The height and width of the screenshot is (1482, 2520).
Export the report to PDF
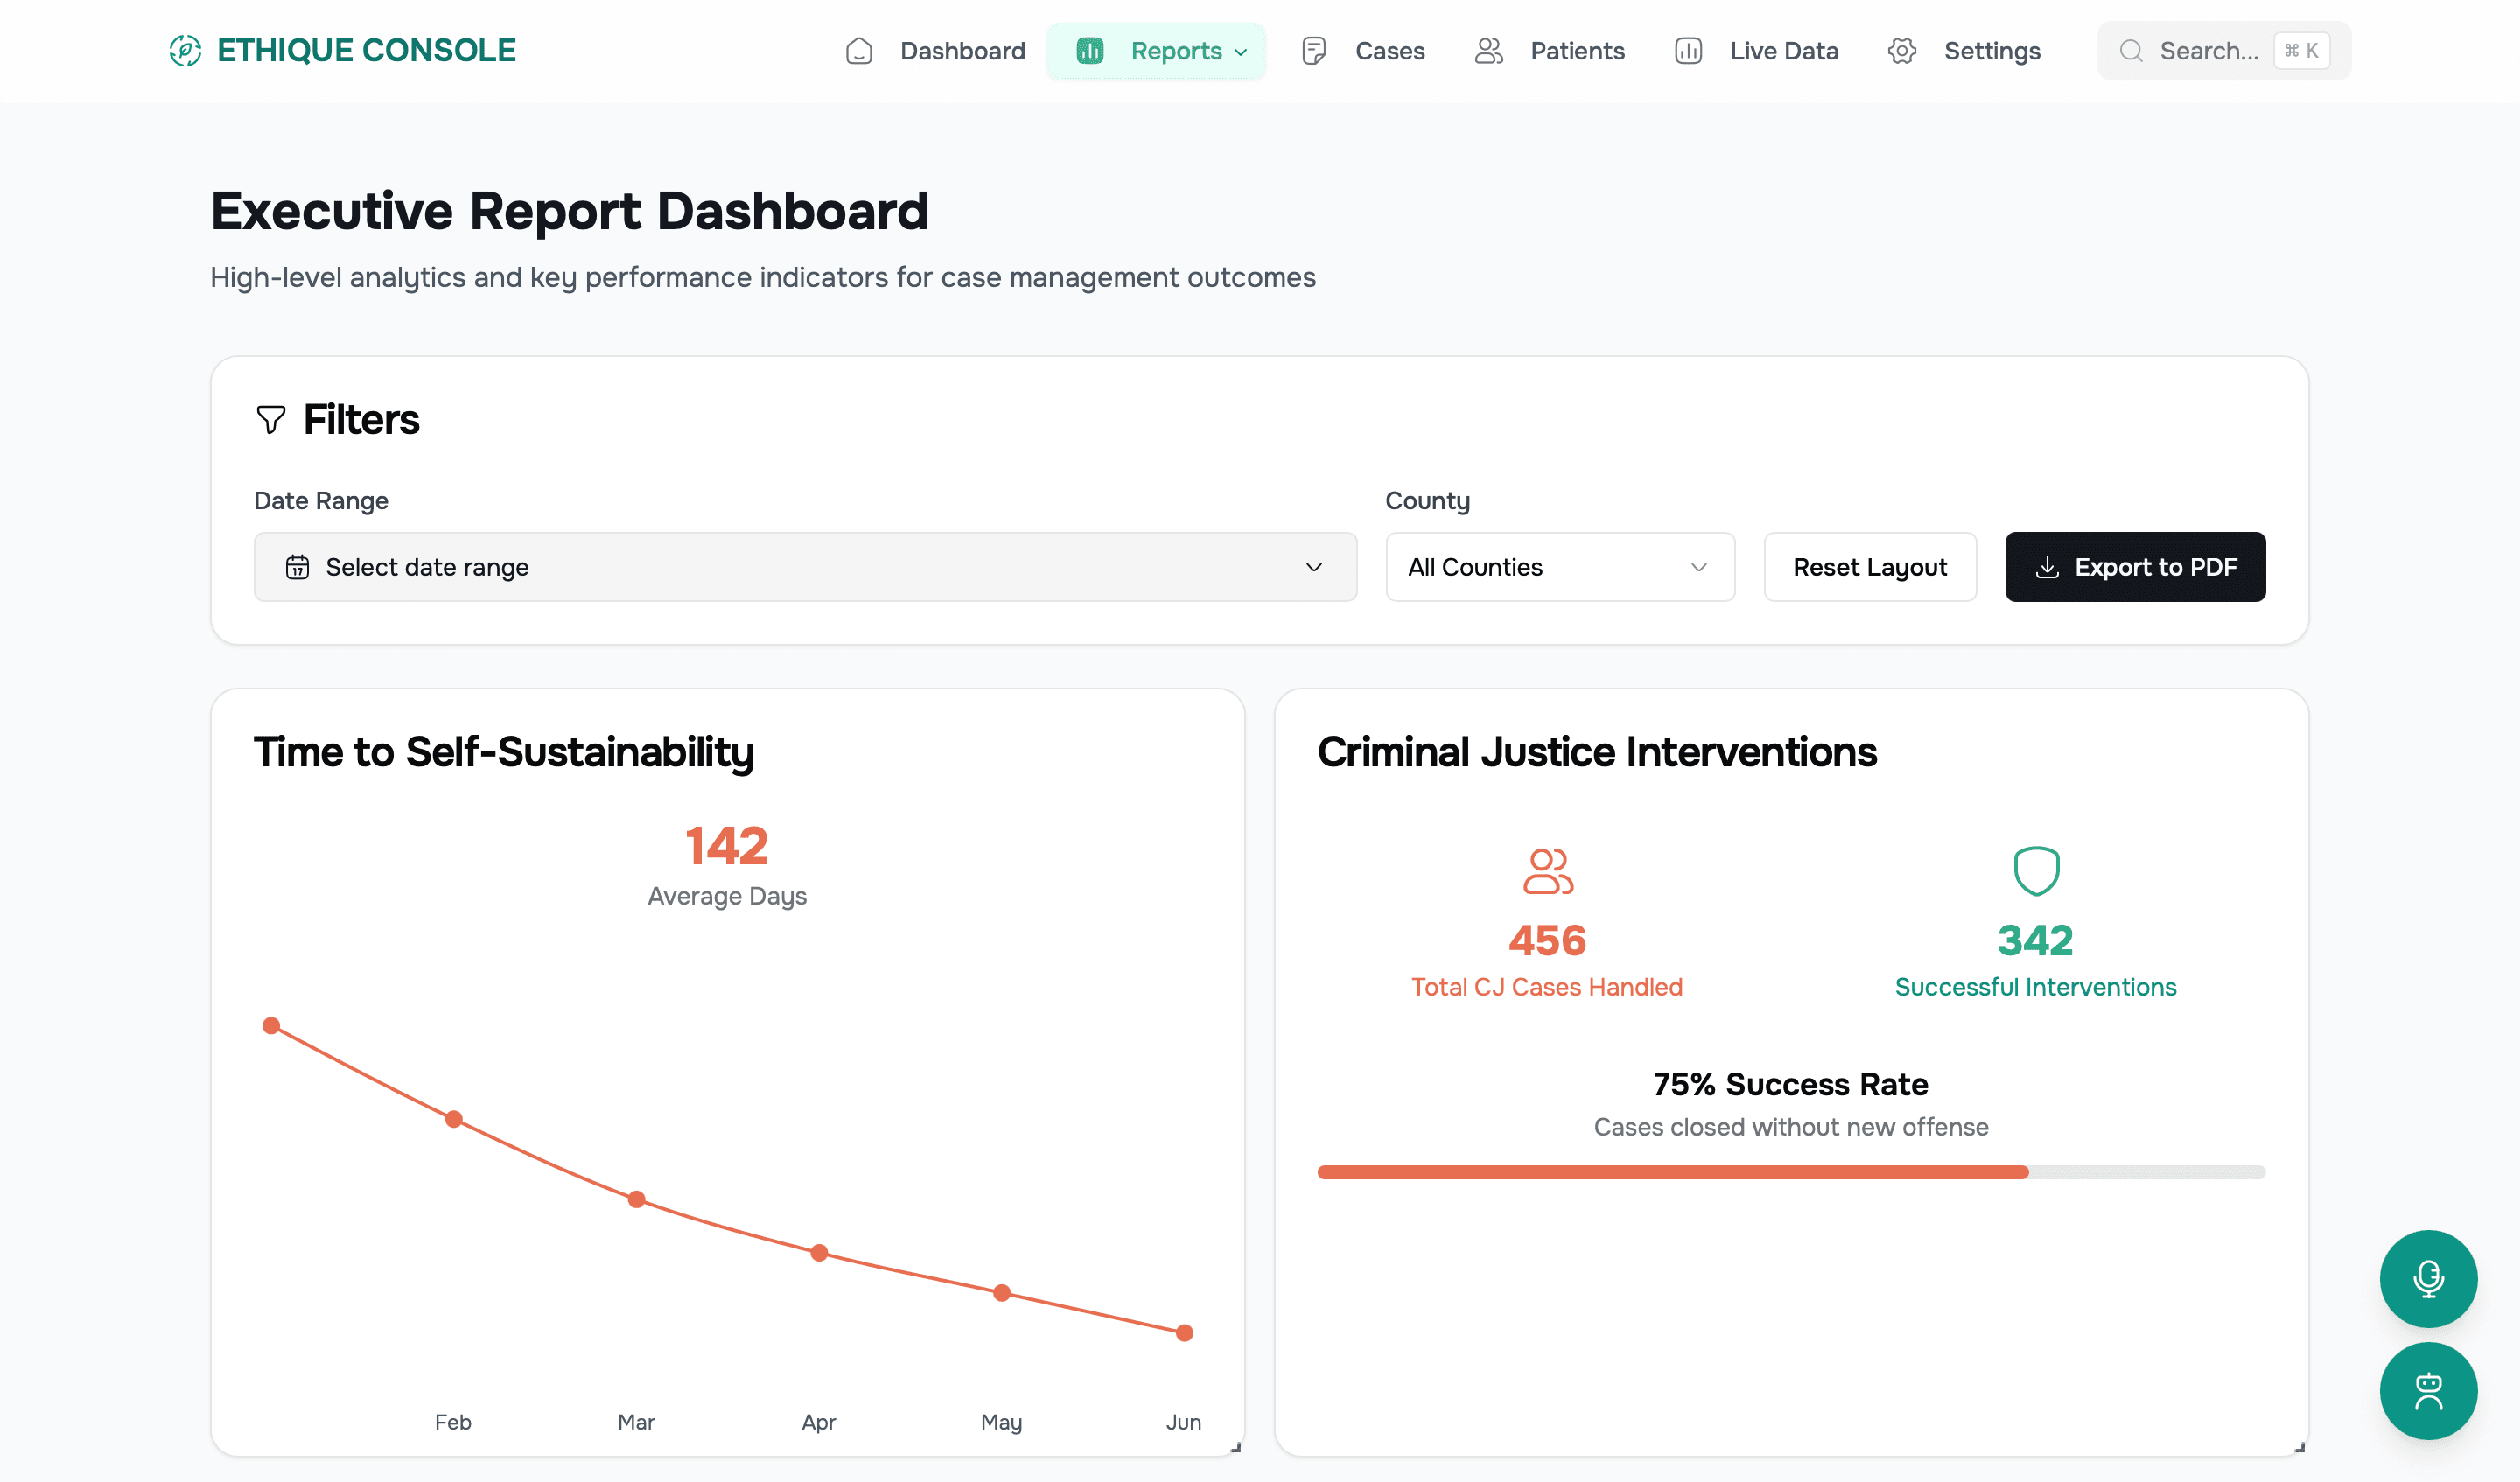click(x=2135, y=567)
